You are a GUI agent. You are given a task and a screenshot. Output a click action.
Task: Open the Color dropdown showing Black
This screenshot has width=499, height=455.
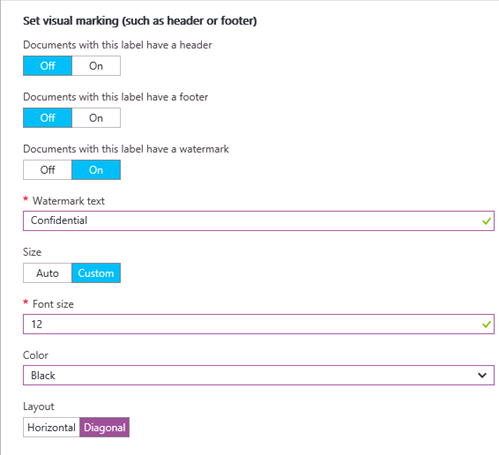coord(259,375)
